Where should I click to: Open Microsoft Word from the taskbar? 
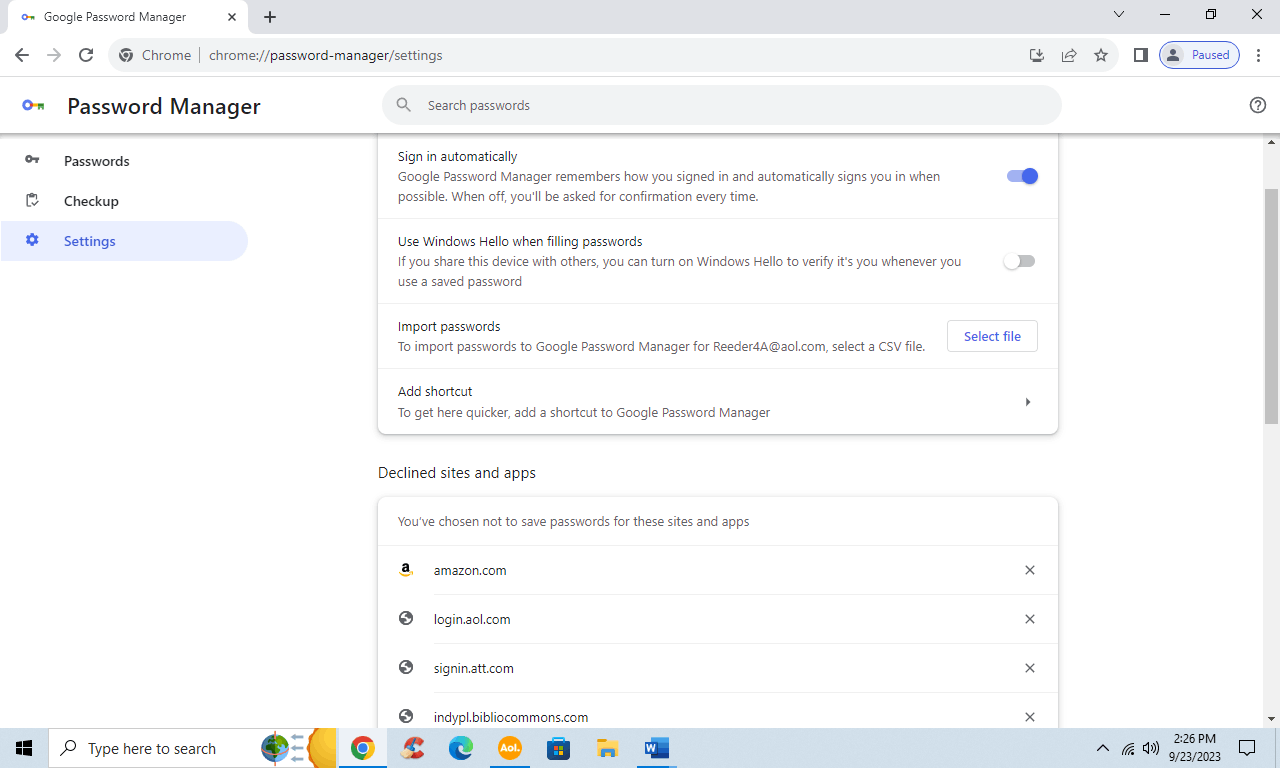point(657,748)
